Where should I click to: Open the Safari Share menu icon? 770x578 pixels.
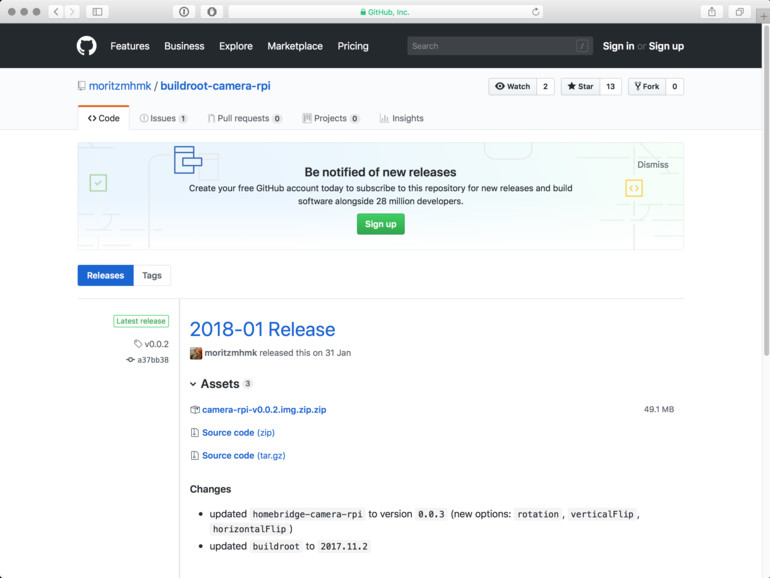(x=712, y=12)
